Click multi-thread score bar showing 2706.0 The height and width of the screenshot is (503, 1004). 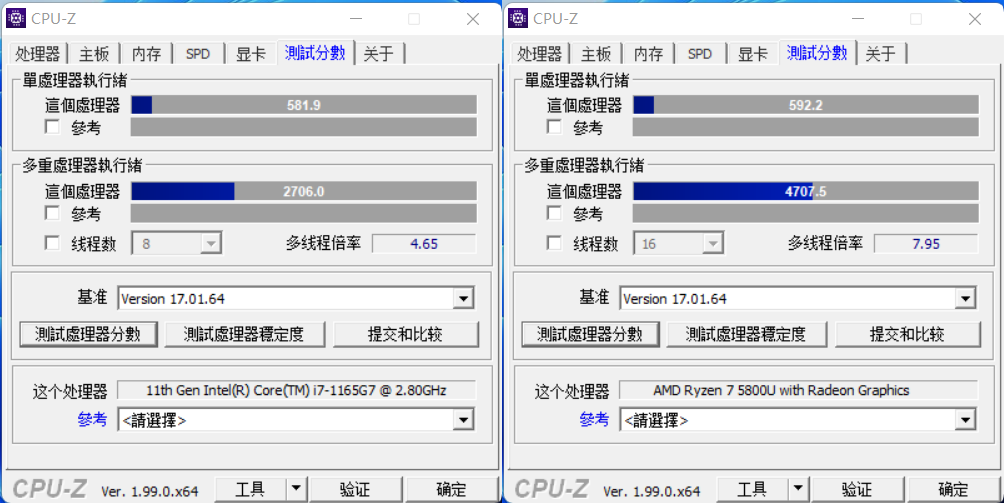point(304,191)
